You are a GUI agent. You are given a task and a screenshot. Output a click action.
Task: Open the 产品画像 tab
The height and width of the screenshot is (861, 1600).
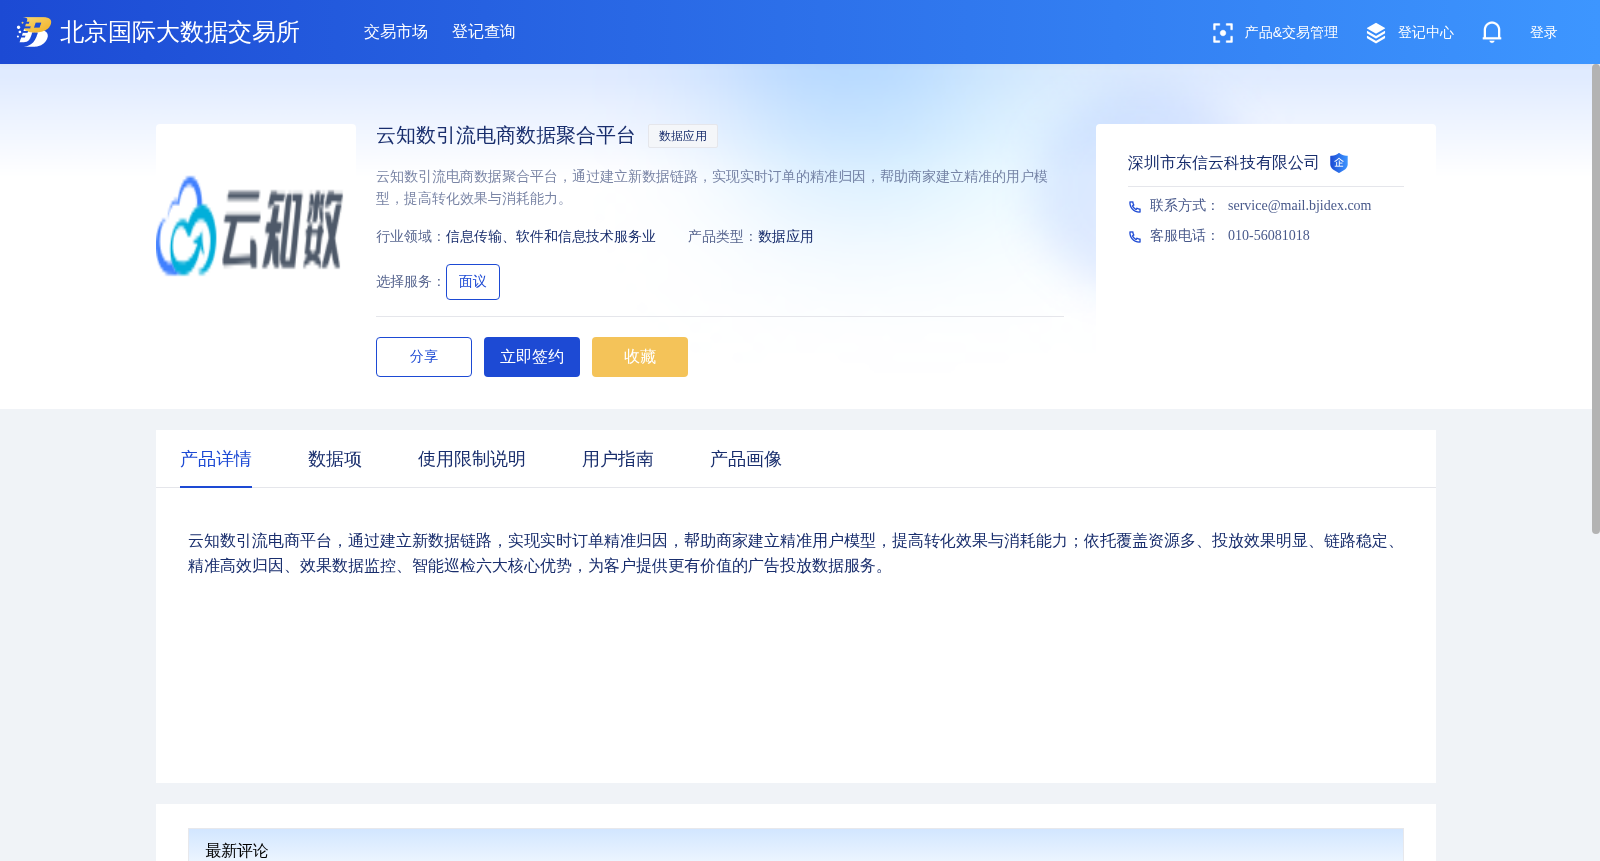point(746,459)
